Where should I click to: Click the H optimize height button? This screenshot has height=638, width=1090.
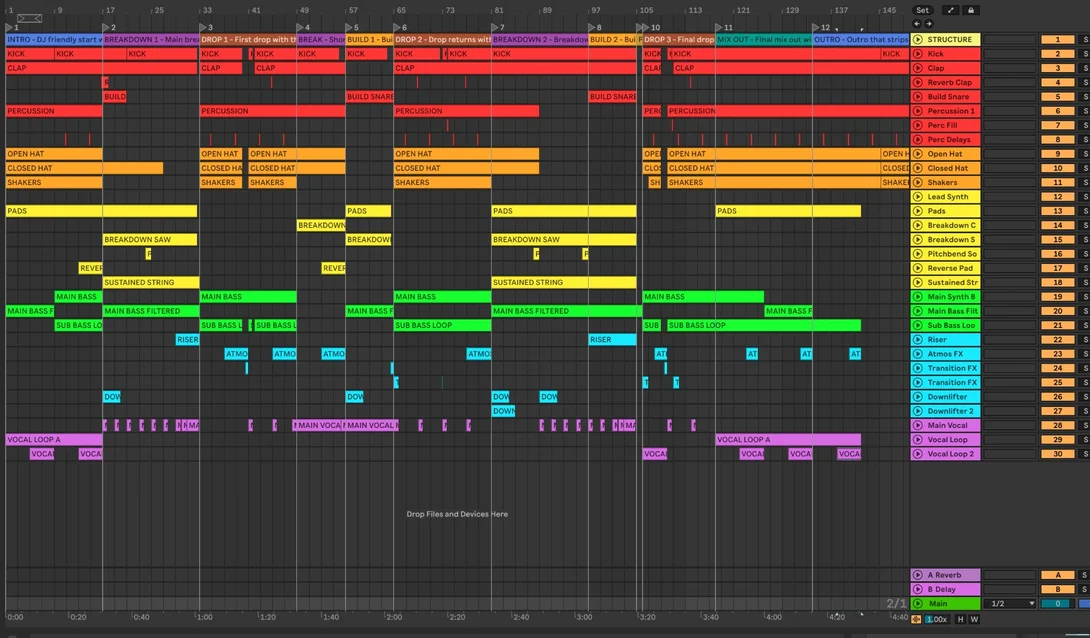pos(961,619)
